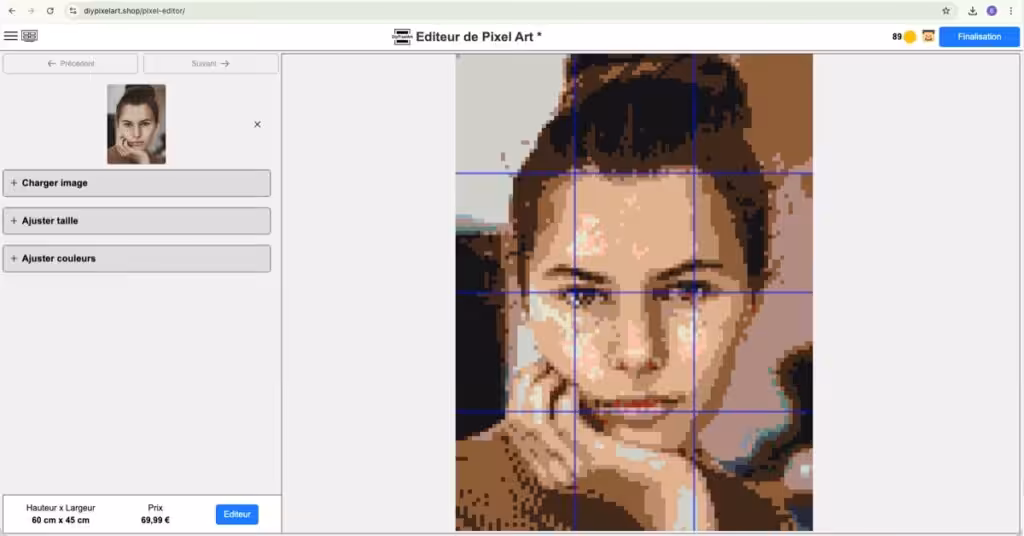The image size is (1024, 536).
Task: Open the hamburger menu
Action: coord(10,36)
